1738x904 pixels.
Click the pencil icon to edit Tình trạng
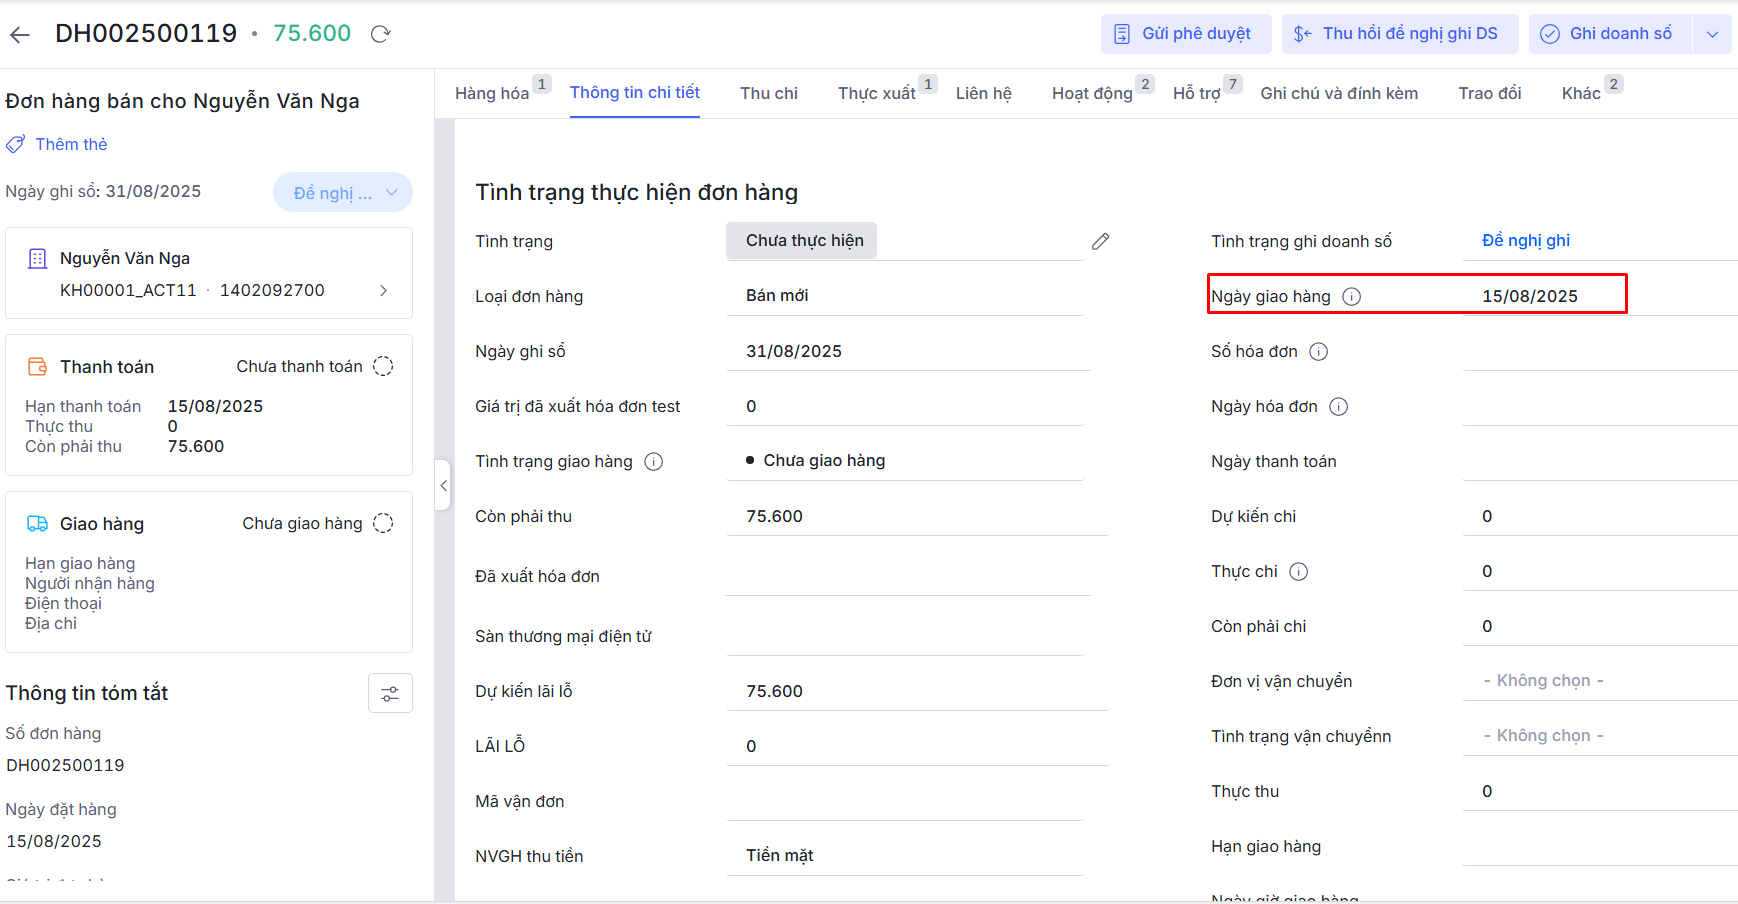point(1100,241)
